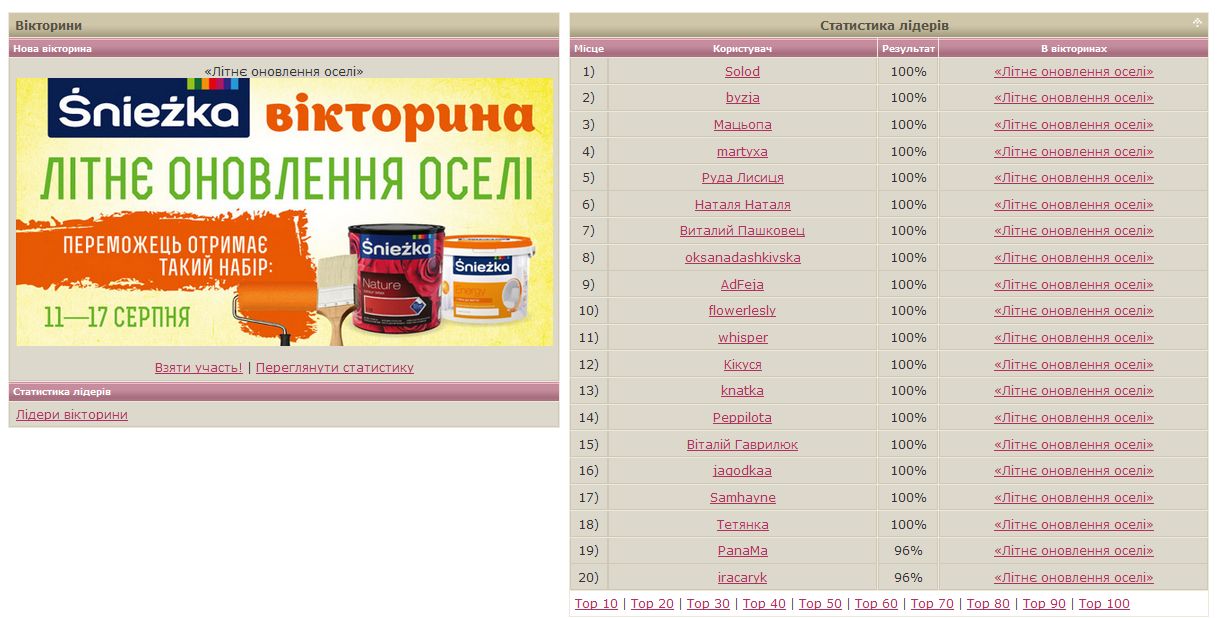Open user Віталій Гаврилюк's profile
This screenshot has height=618, width=1217.
click(742, 444)
